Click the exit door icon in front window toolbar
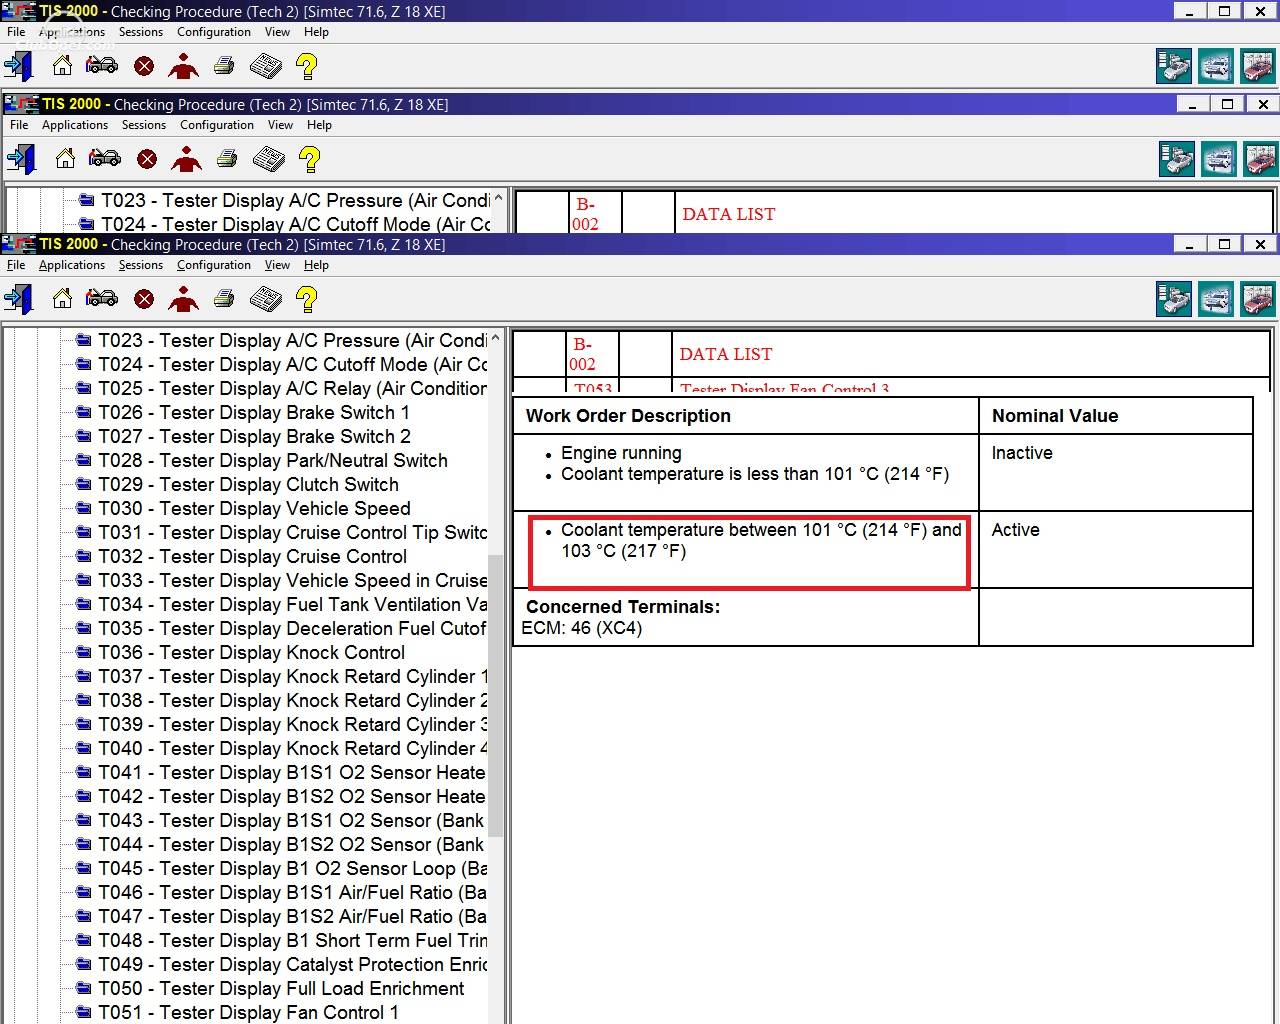Screen dimensions: 1280x1024 [x=19, y=298]
